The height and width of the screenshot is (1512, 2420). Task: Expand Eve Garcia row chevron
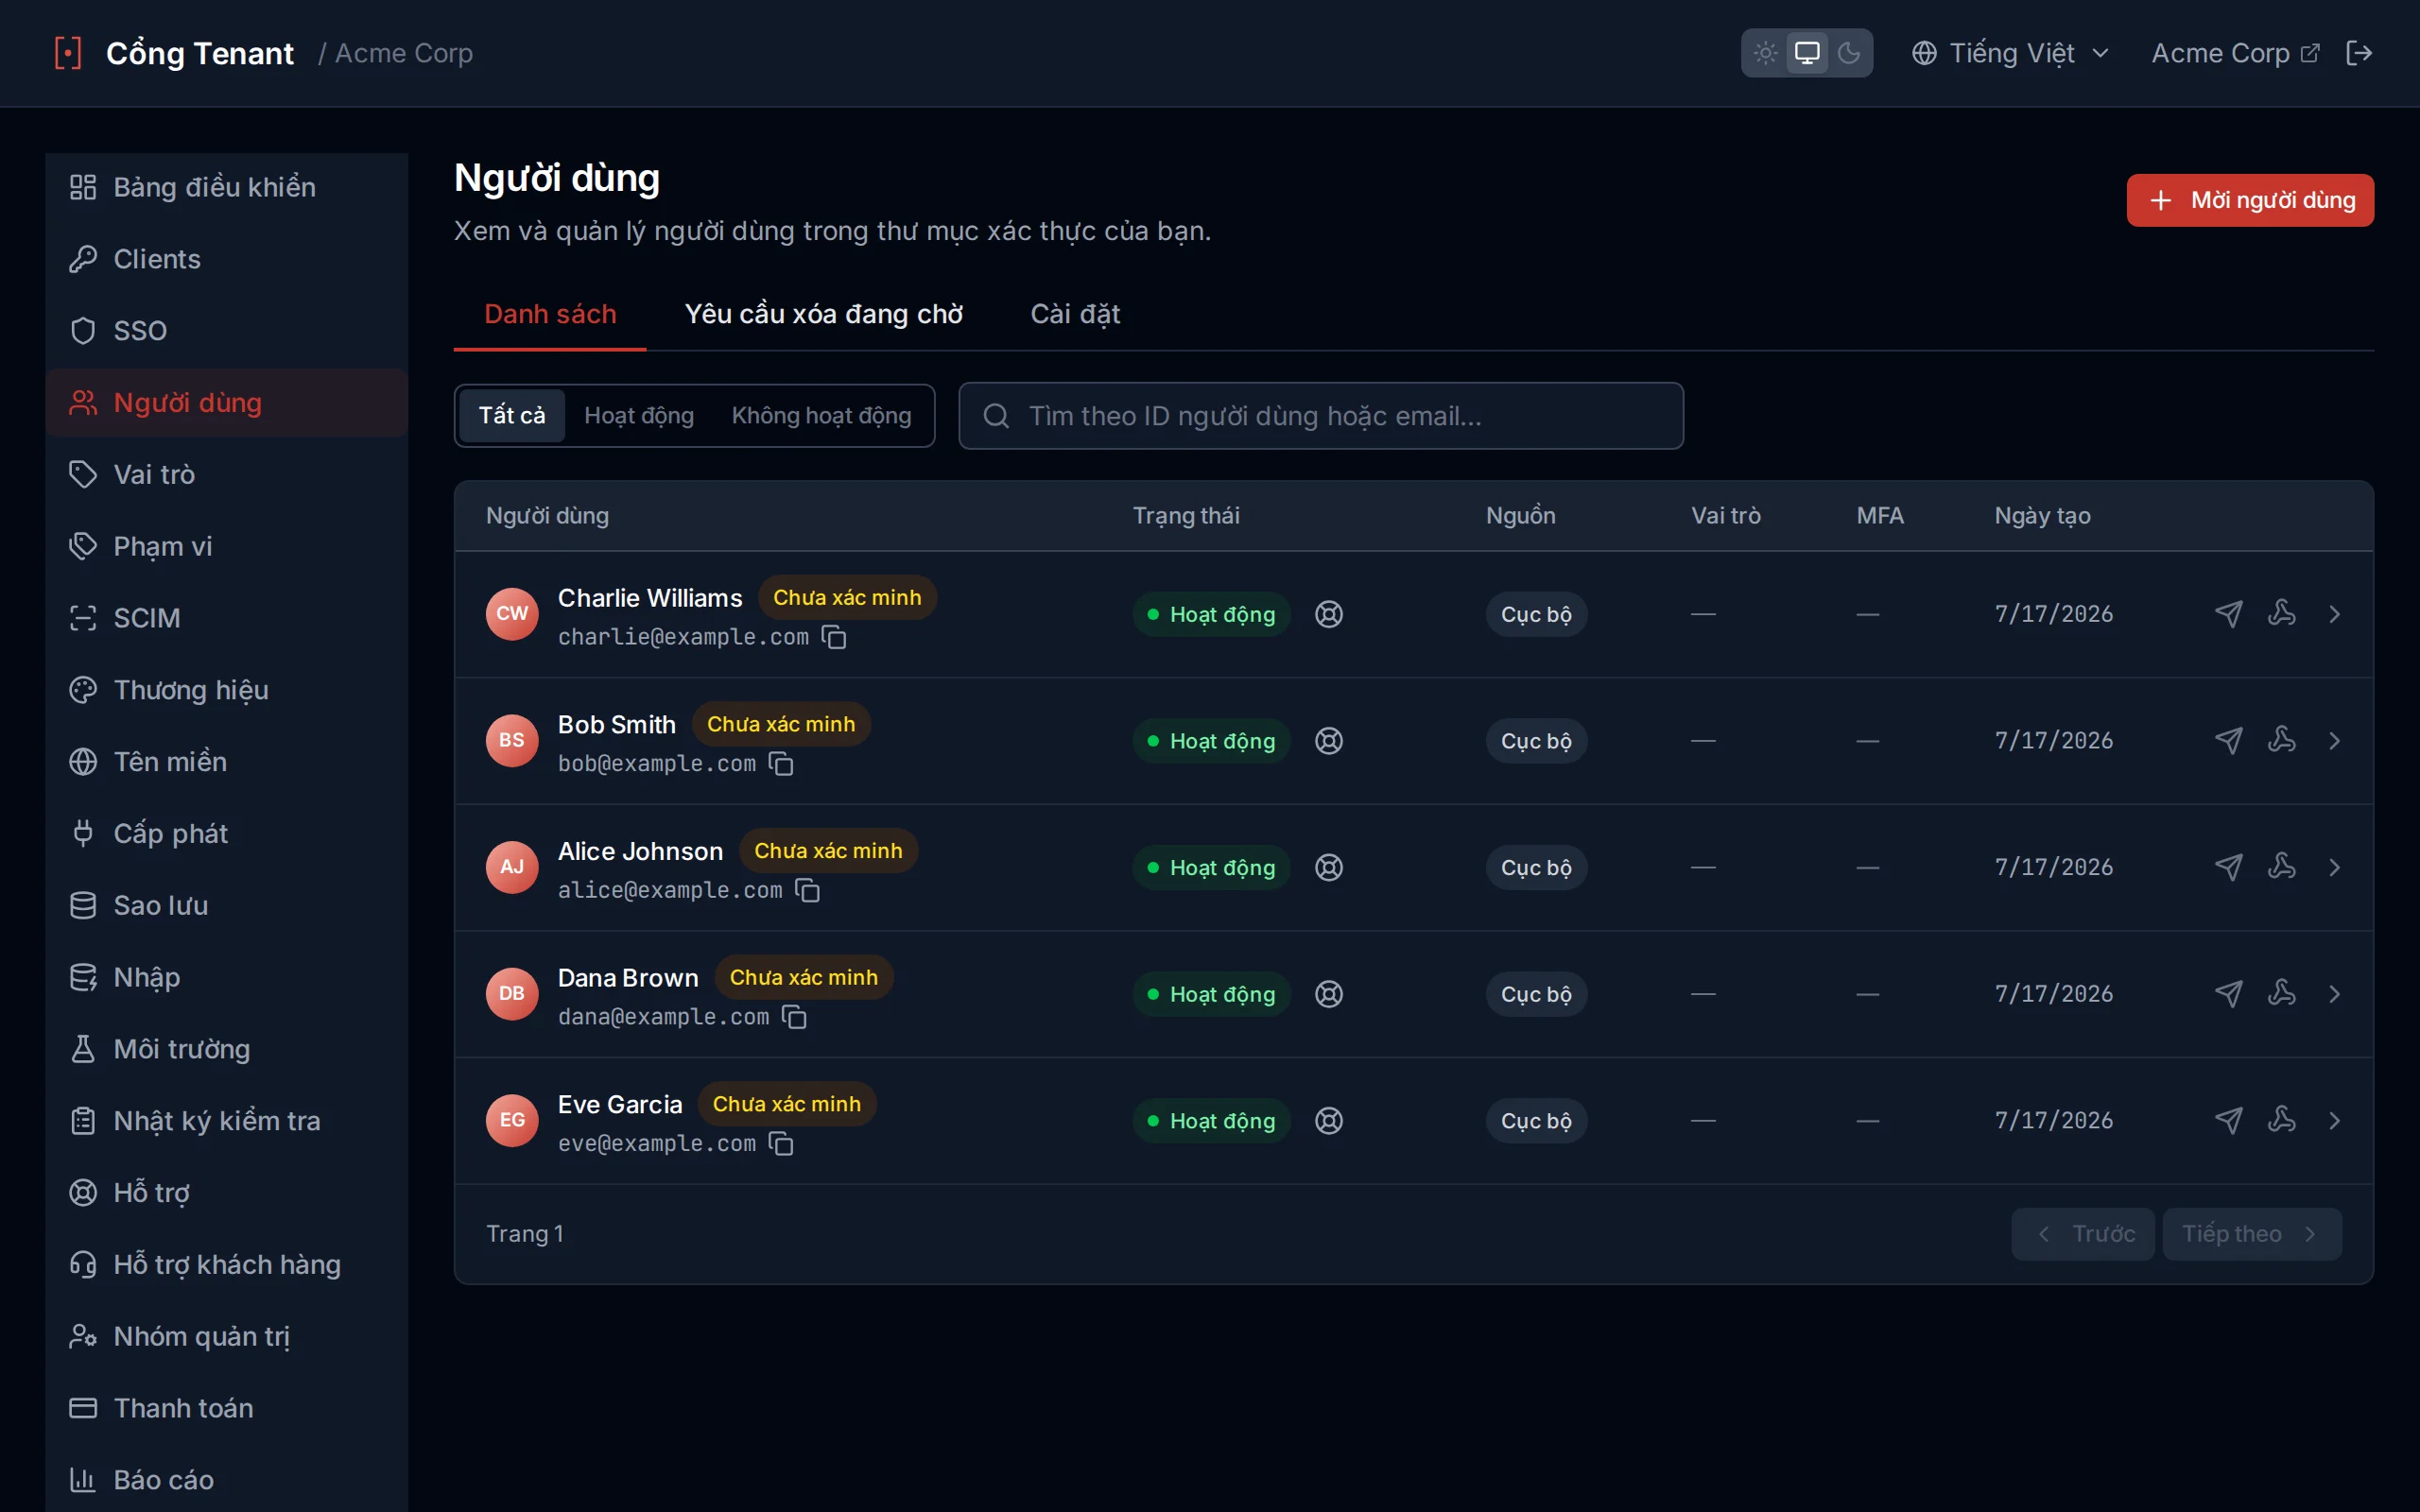(x=2335, y=1121)
